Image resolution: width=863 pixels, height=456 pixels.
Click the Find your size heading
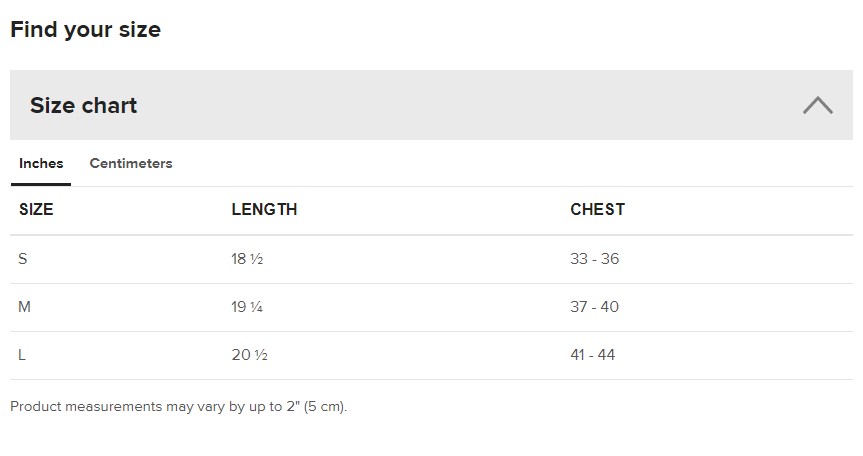click(85, 30)
